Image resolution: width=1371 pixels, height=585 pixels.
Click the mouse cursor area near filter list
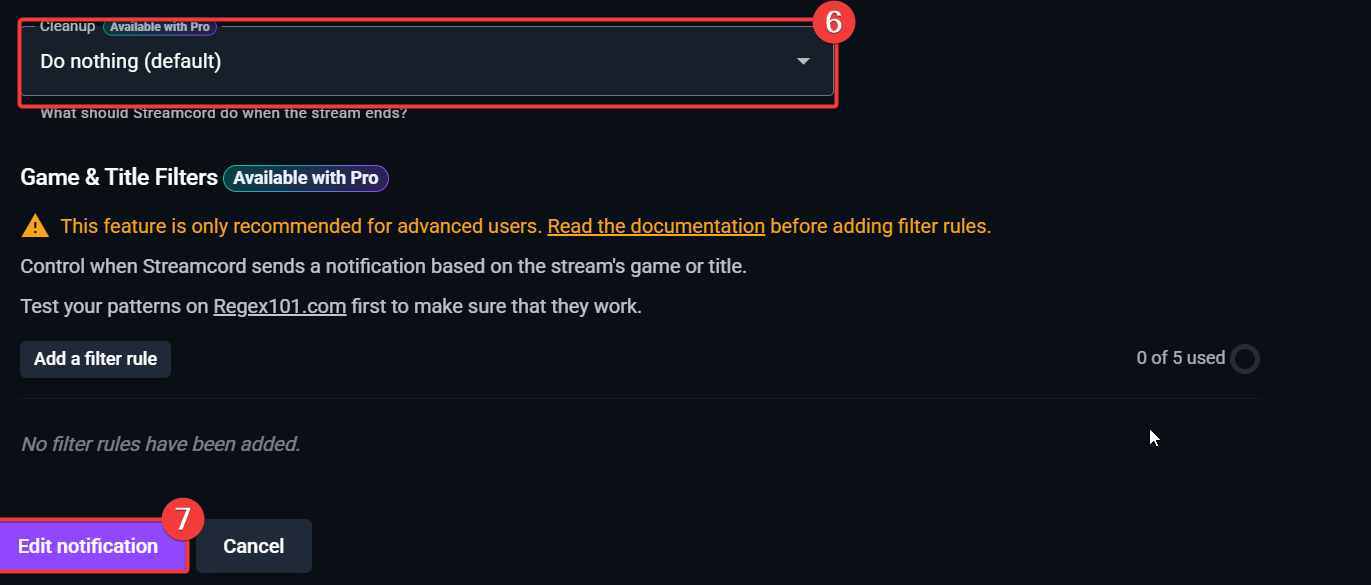click(x=1151, y=437)
